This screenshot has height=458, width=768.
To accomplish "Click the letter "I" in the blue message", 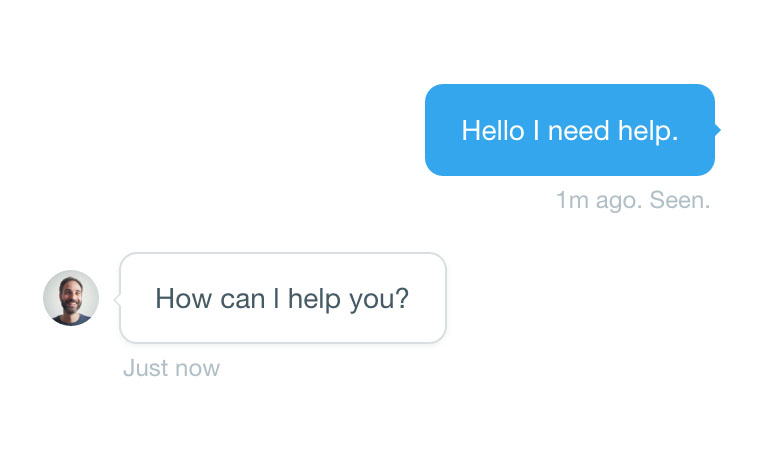I will point(536,131).
